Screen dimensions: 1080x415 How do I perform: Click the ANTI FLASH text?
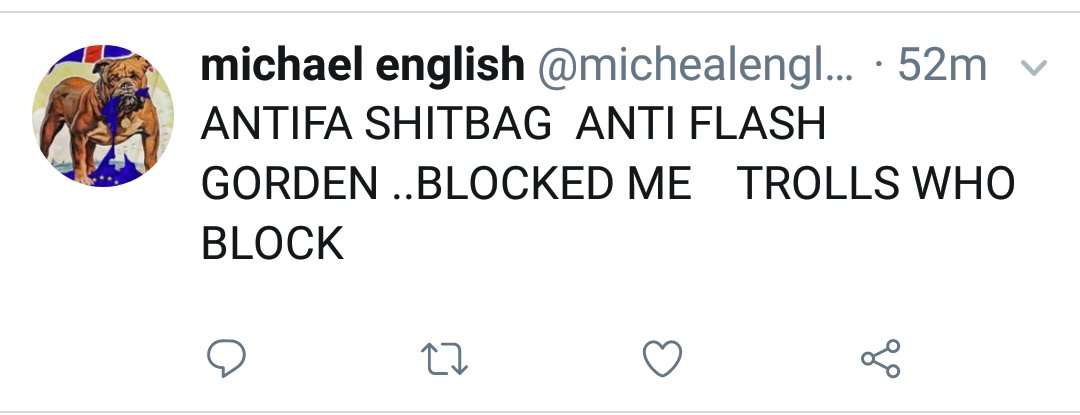[700, 125]
